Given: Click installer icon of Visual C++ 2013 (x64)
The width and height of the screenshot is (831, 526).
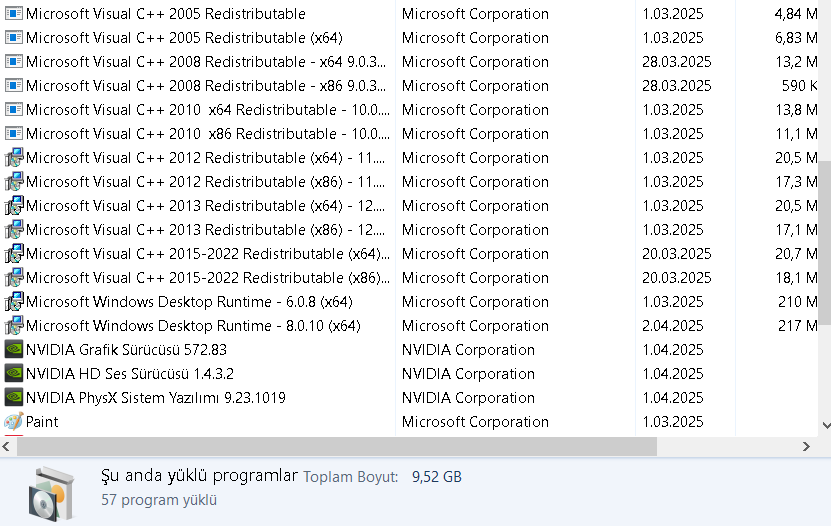Looking at the screenshot, I should 14,206.
